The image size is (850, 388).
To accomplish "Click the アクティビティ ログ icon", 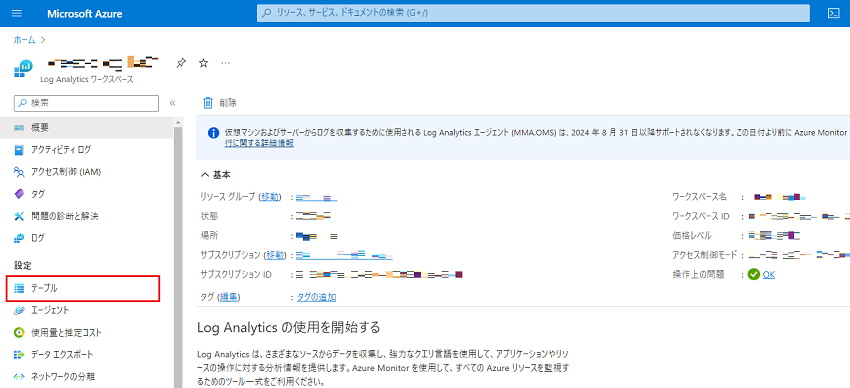I will [x=19, y=150].
